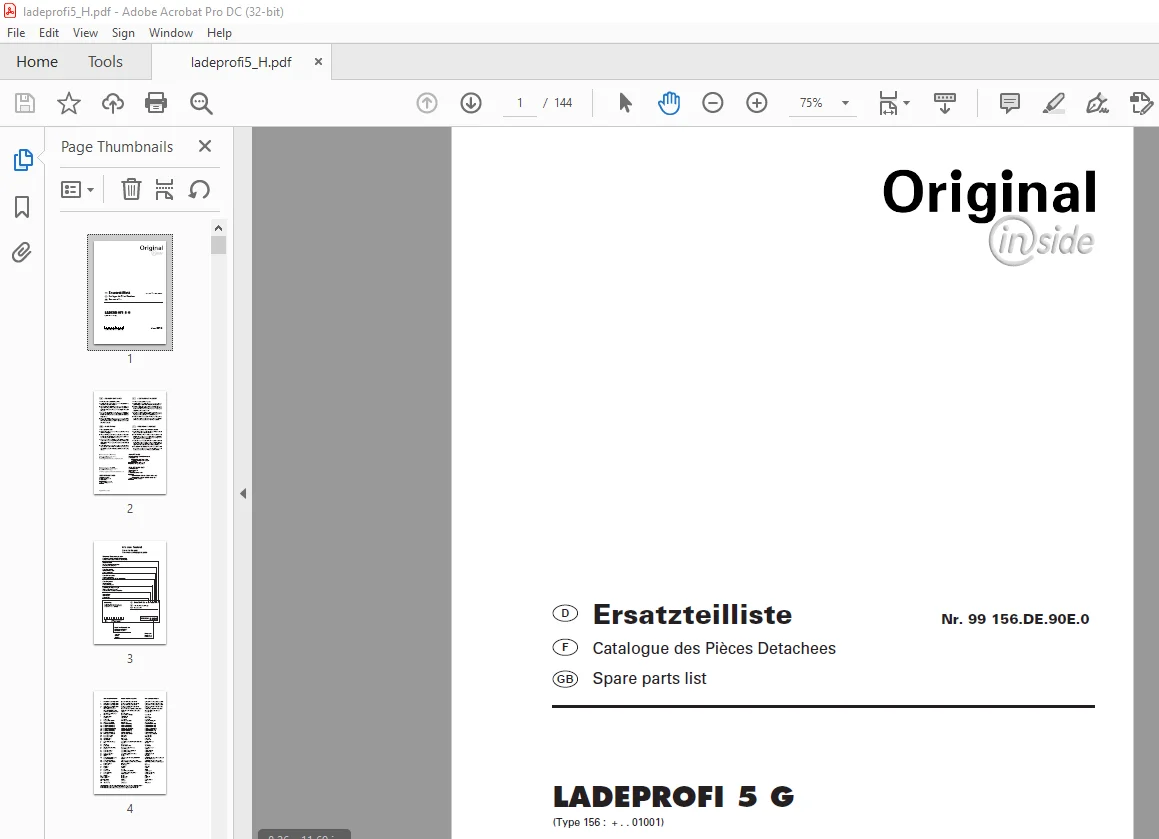Screen dimensions: 1159x839
Task: Select page 1 thumbnail
Action: pos(130,292)
